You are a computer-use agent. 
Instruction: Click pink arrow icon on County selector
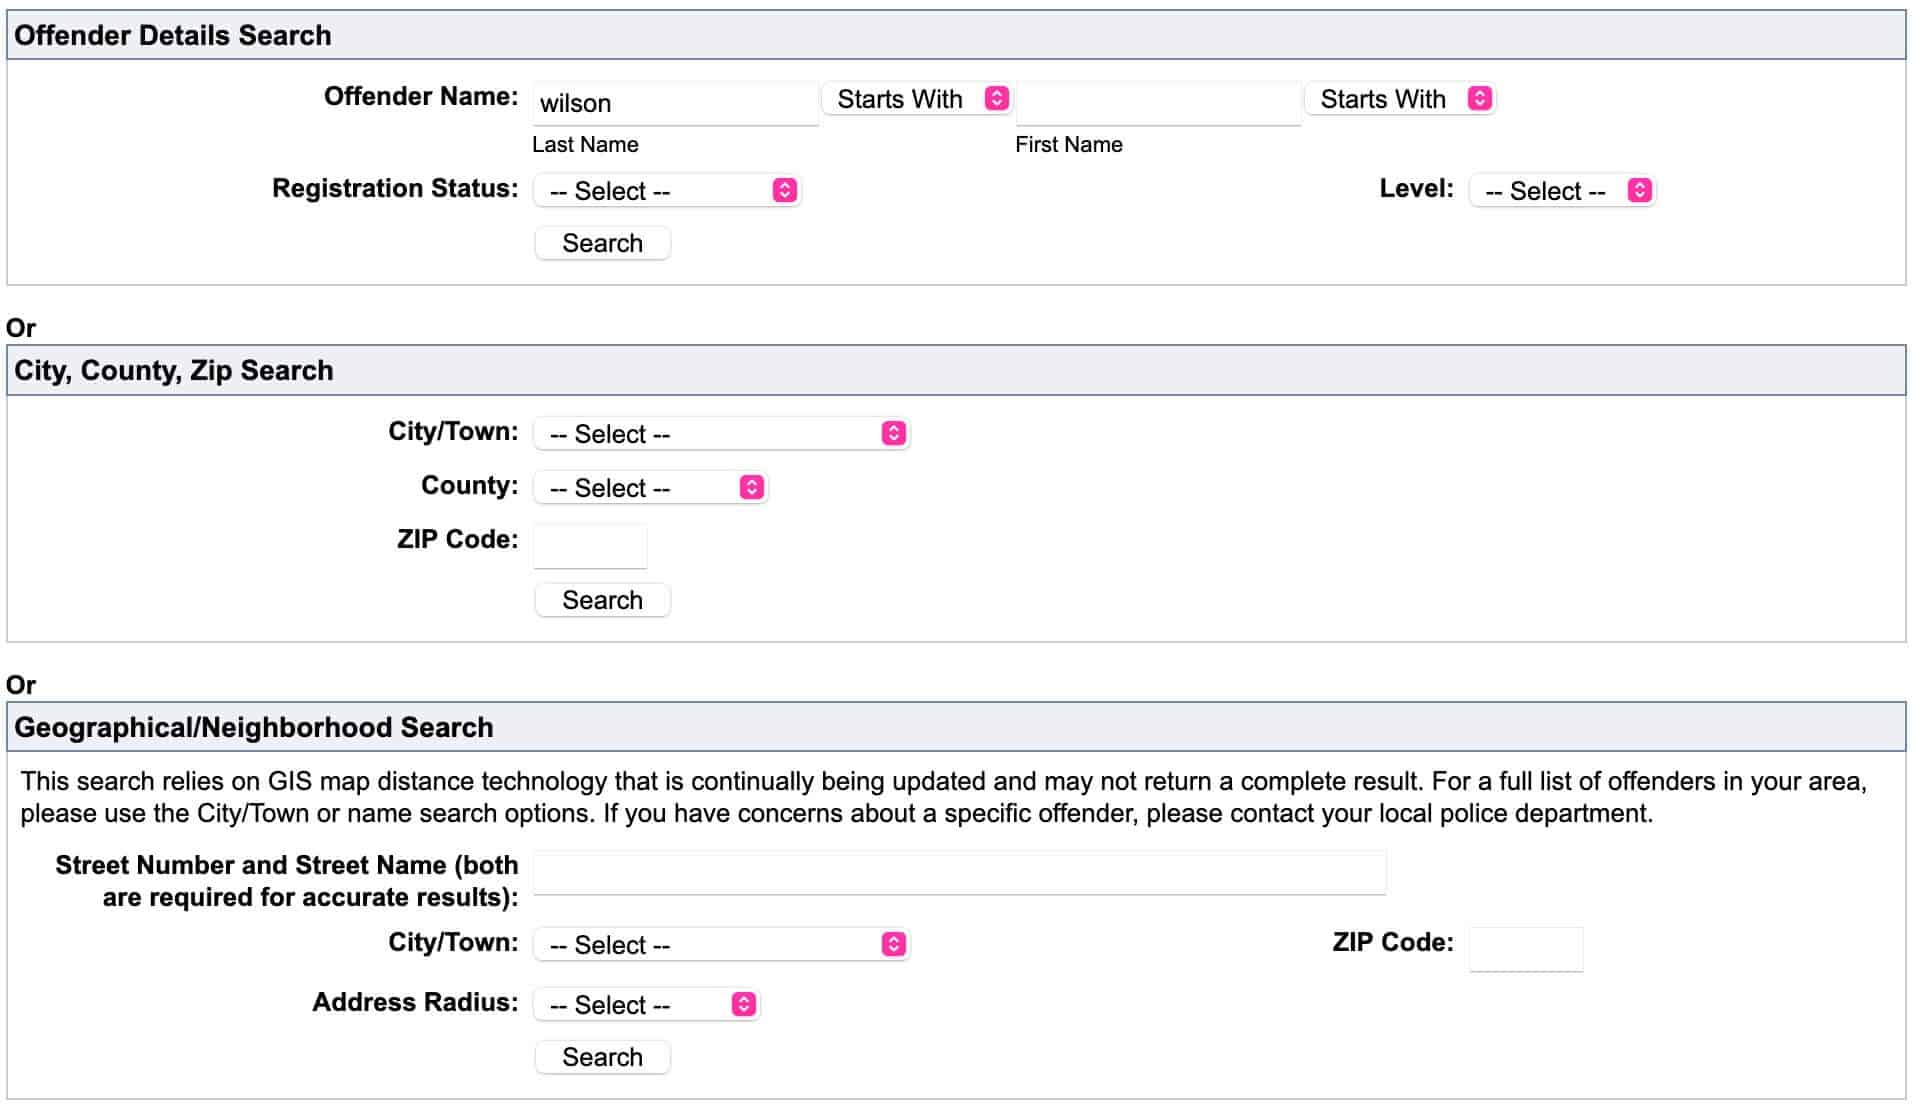click(751, 488)
